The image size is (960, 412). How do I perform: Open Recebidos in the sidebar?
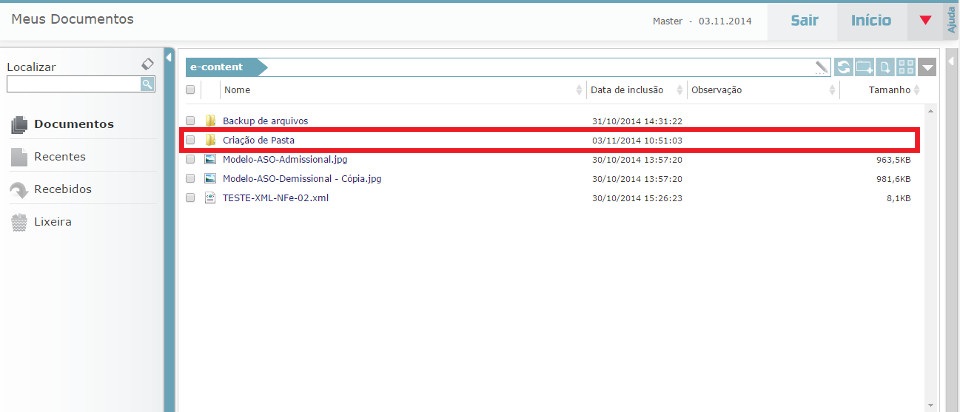coord(62,189)
